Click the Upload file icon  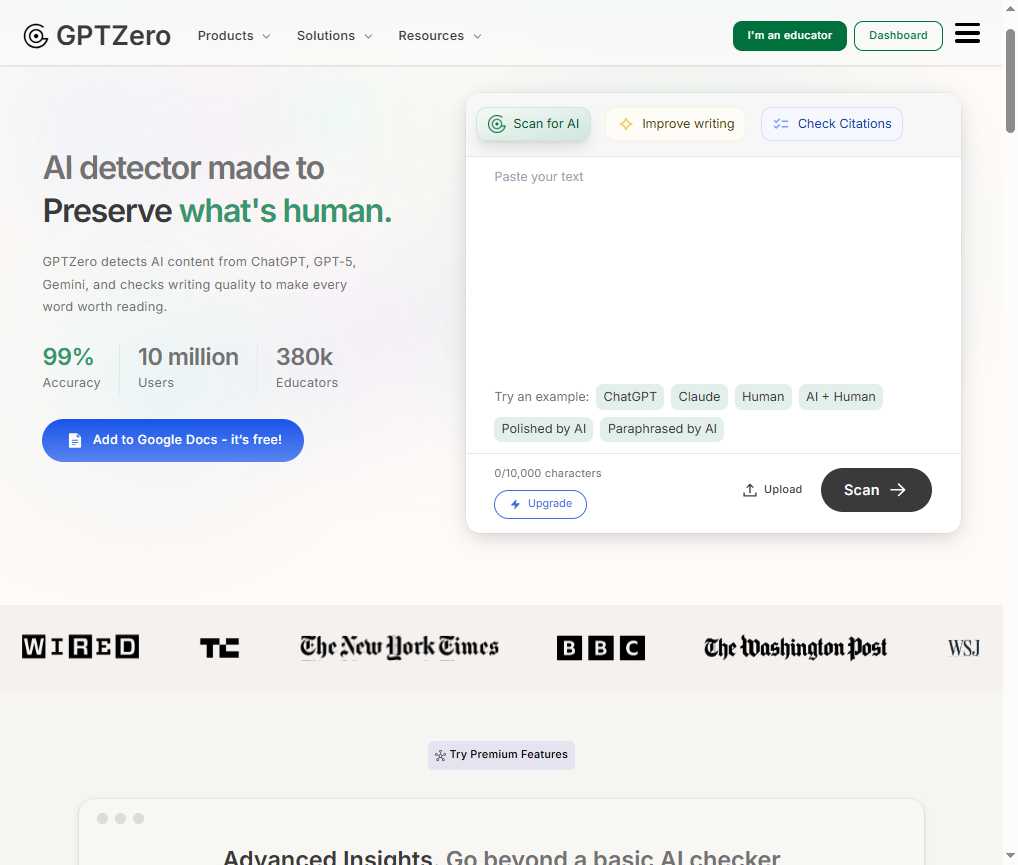pyautogui.click(x=749, y=489)
